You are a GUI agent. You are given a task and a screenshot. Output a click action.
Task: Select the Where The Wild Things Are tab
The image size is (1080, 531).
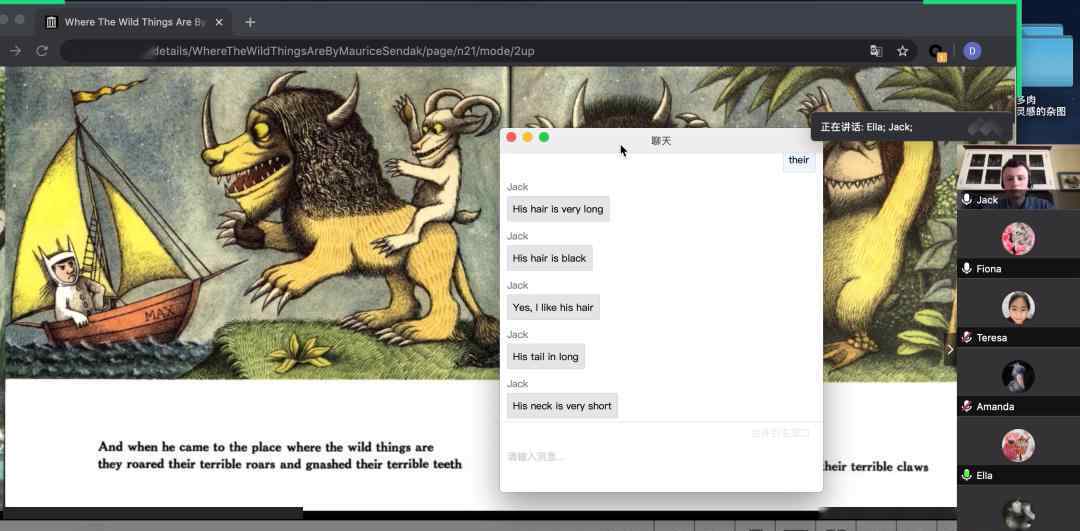(x=134, y=22)
